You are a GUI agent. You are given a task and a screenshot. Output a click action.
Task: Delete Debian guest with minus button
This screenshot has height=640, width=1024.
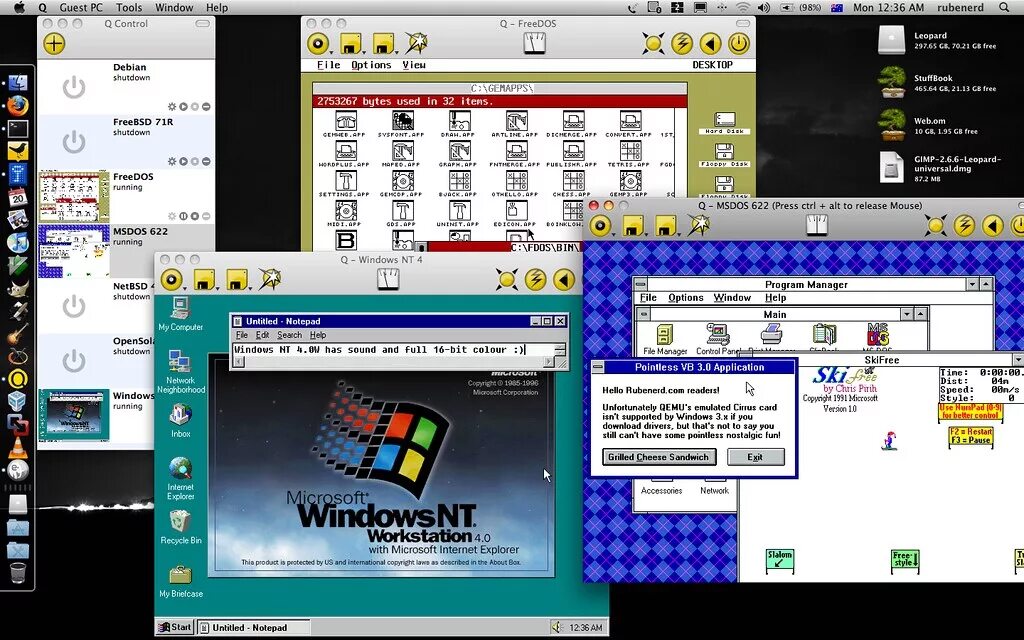(206, 106)
